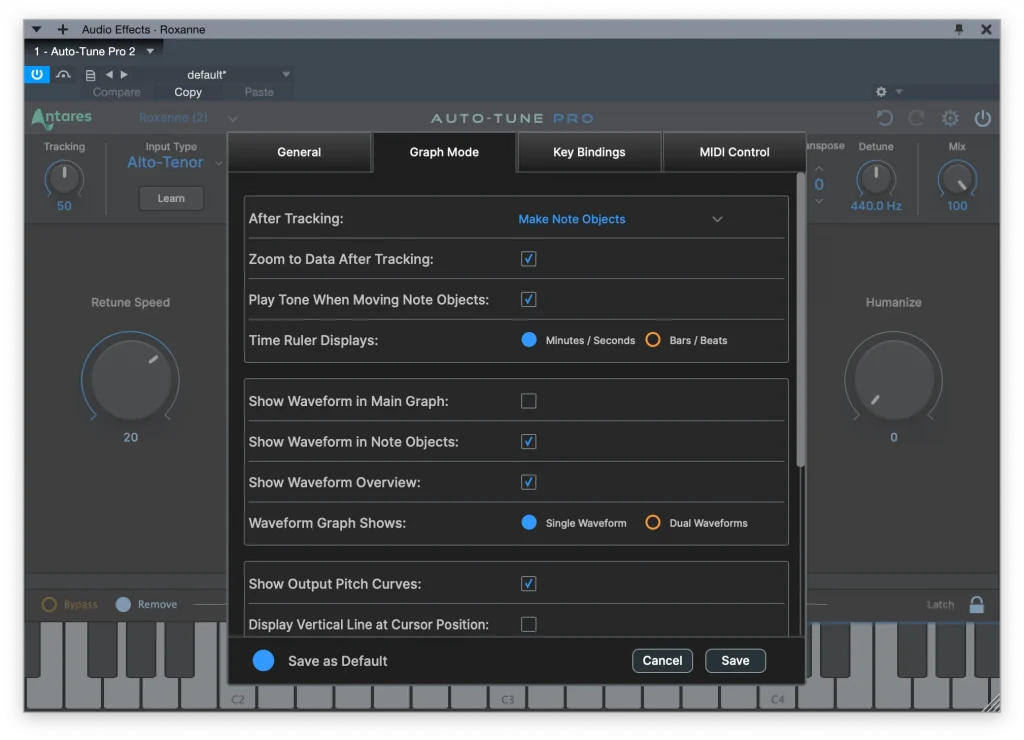Save the Graph Mode preferences
This screenshot has height=740, width=1024.
point(735,660)
